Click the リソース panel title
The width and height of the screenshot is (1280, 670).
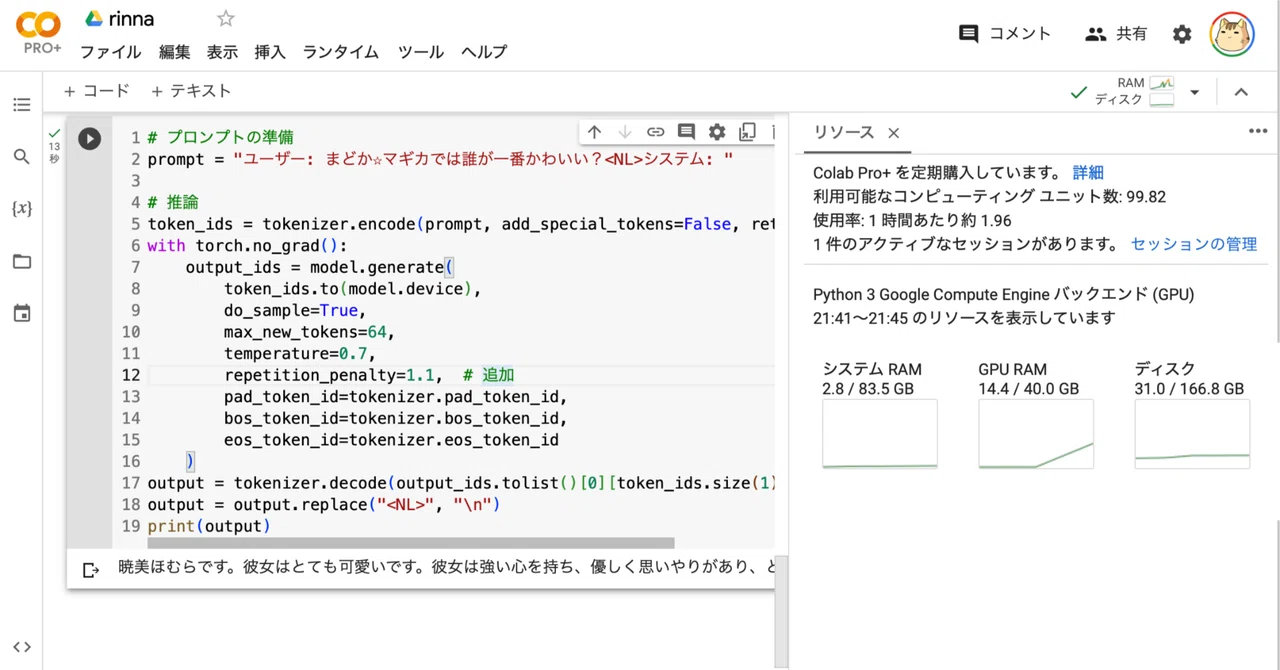click(843, 133)
